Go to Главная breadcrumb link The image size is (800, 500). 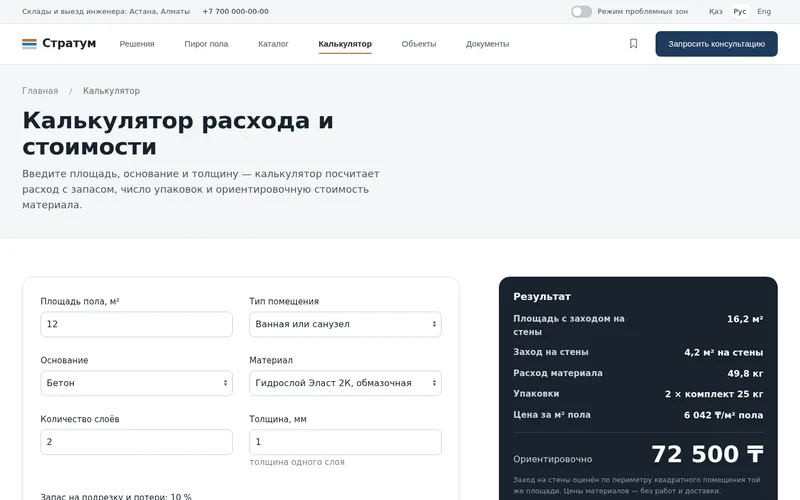coord(40,91)
